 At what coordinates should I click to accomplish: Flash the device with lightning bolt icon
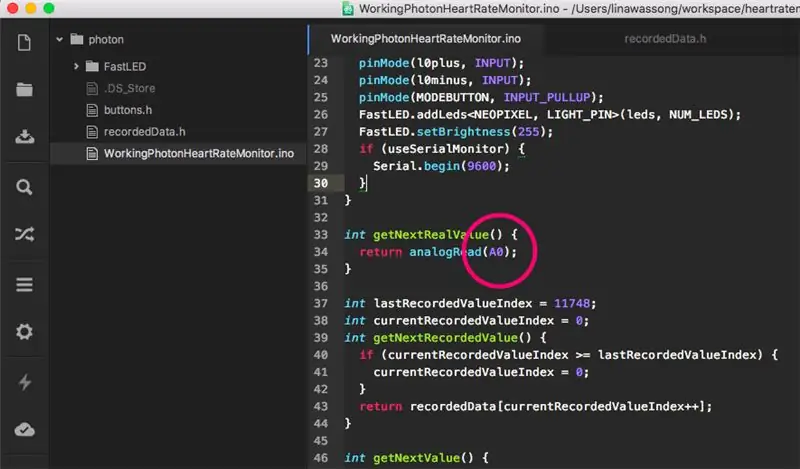24,382
